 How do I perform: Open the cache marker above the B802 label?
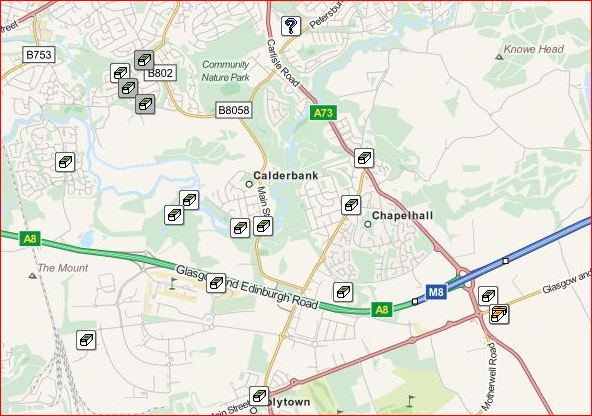[144, 60]
